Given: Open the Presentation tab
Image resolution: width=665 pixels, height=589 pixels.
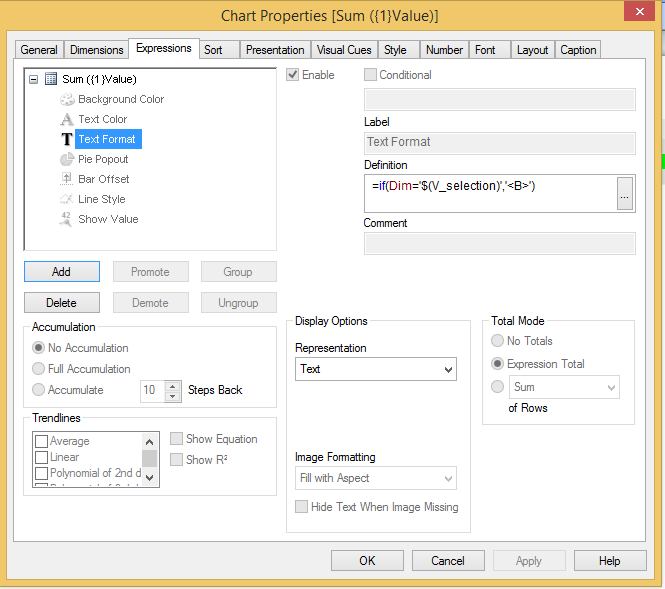Looking at the screenshot, I should [275, 50].
